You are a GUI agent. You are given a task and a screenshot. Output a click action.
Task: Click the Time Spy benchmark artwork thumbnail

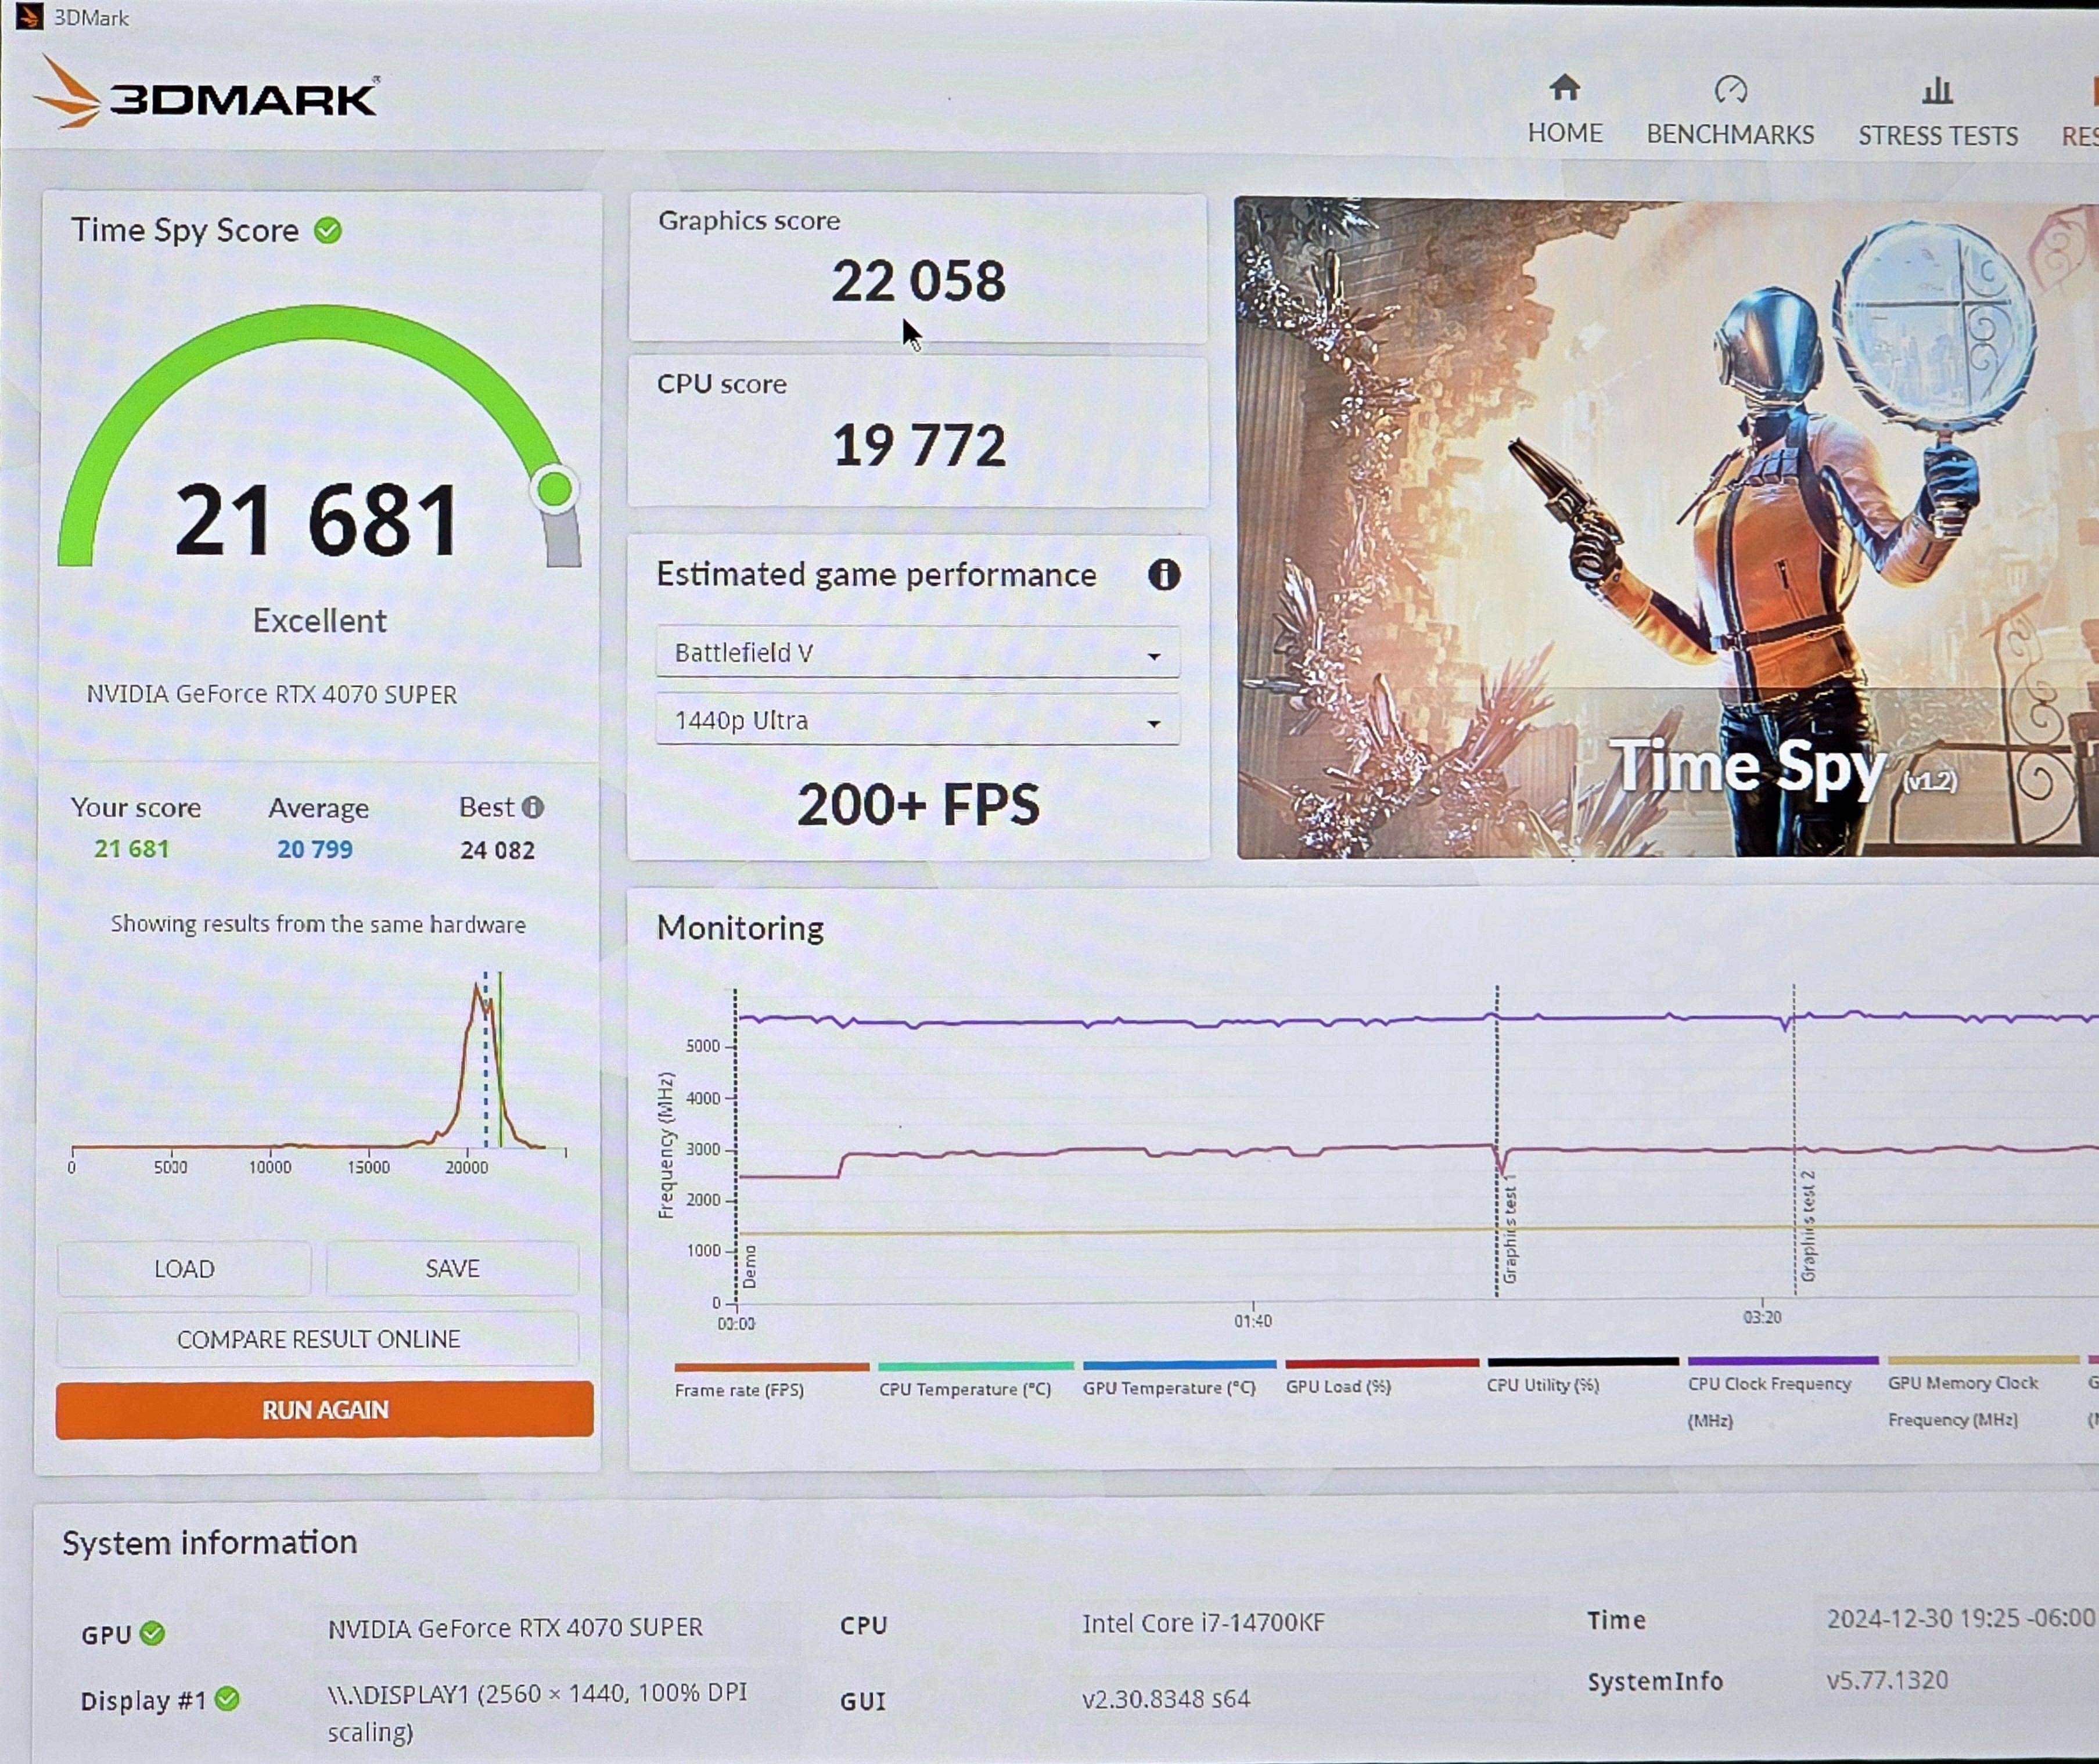point(1665,528)
